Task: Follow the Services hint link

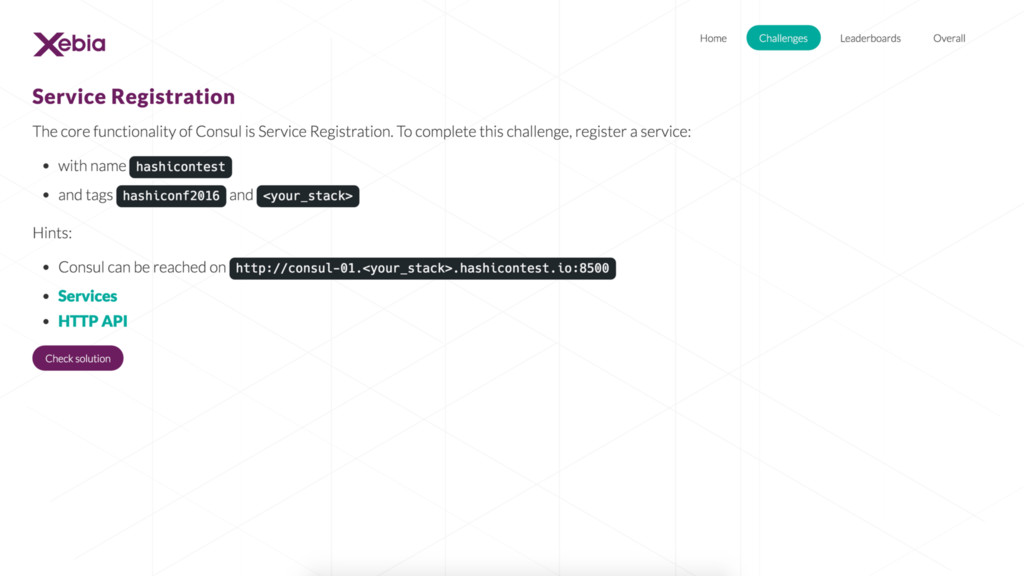Action: (x=88, y=296)
